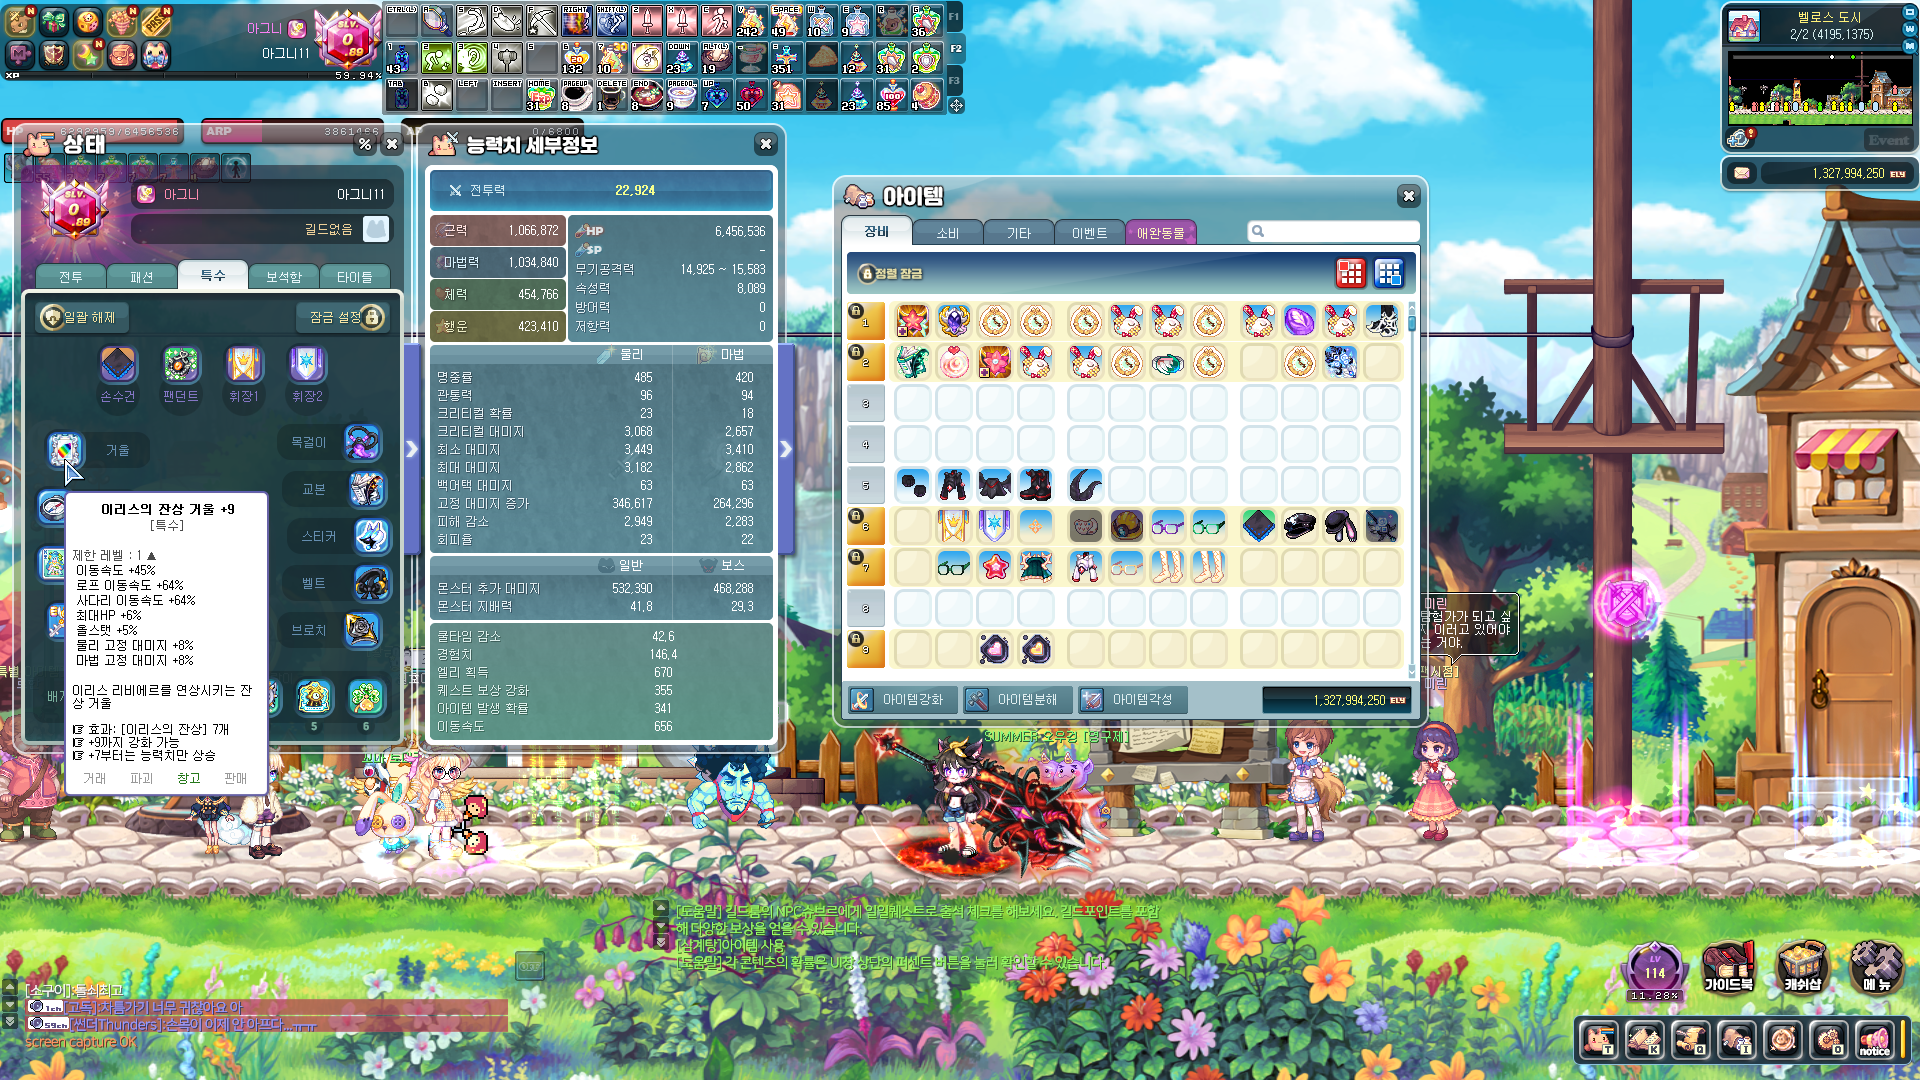Click the 벨트 belt equipment icon
1920x1080 pixels.
(x=371, y=583)
